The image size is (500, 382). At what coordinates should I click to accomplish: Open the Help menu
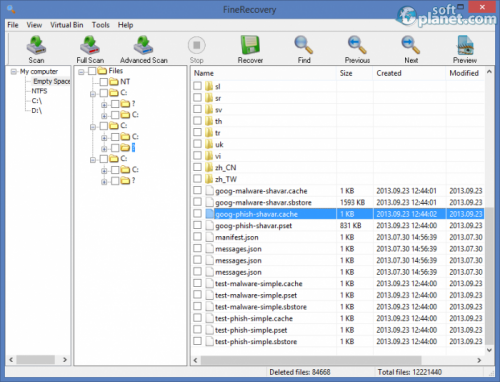[125, 25]
